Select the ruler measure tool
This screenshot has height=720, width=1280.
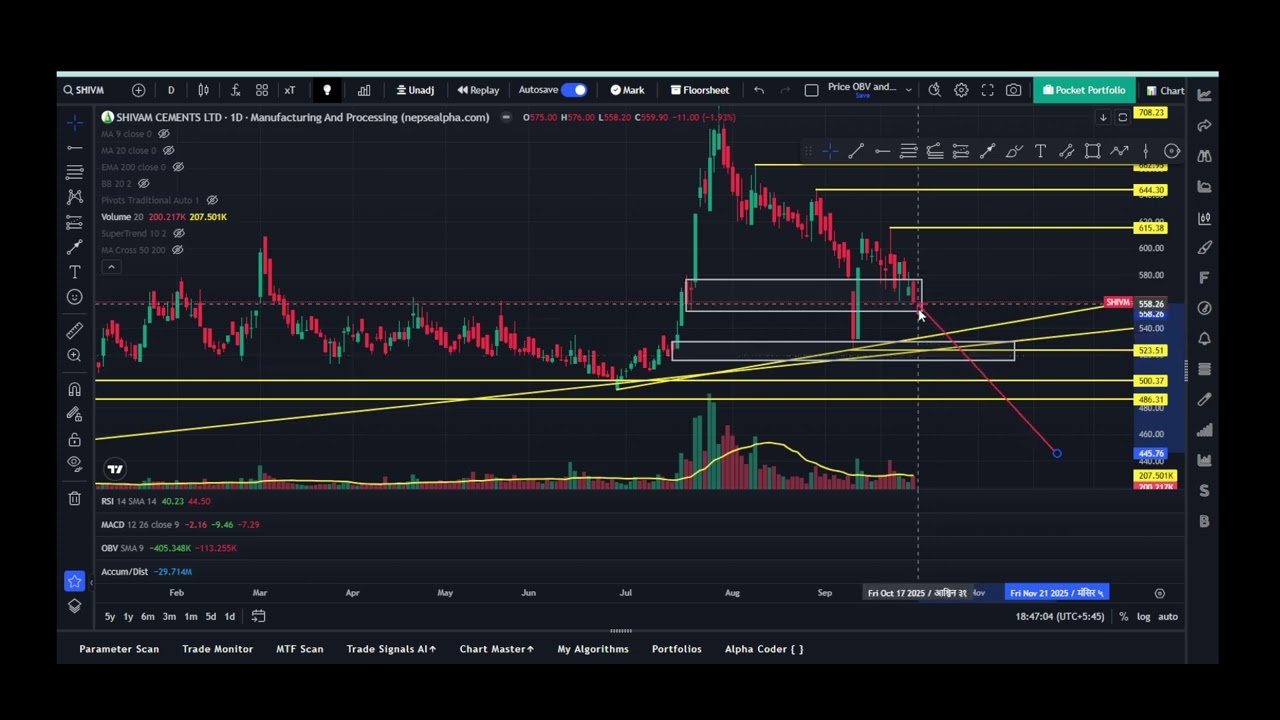pos(75,331)
